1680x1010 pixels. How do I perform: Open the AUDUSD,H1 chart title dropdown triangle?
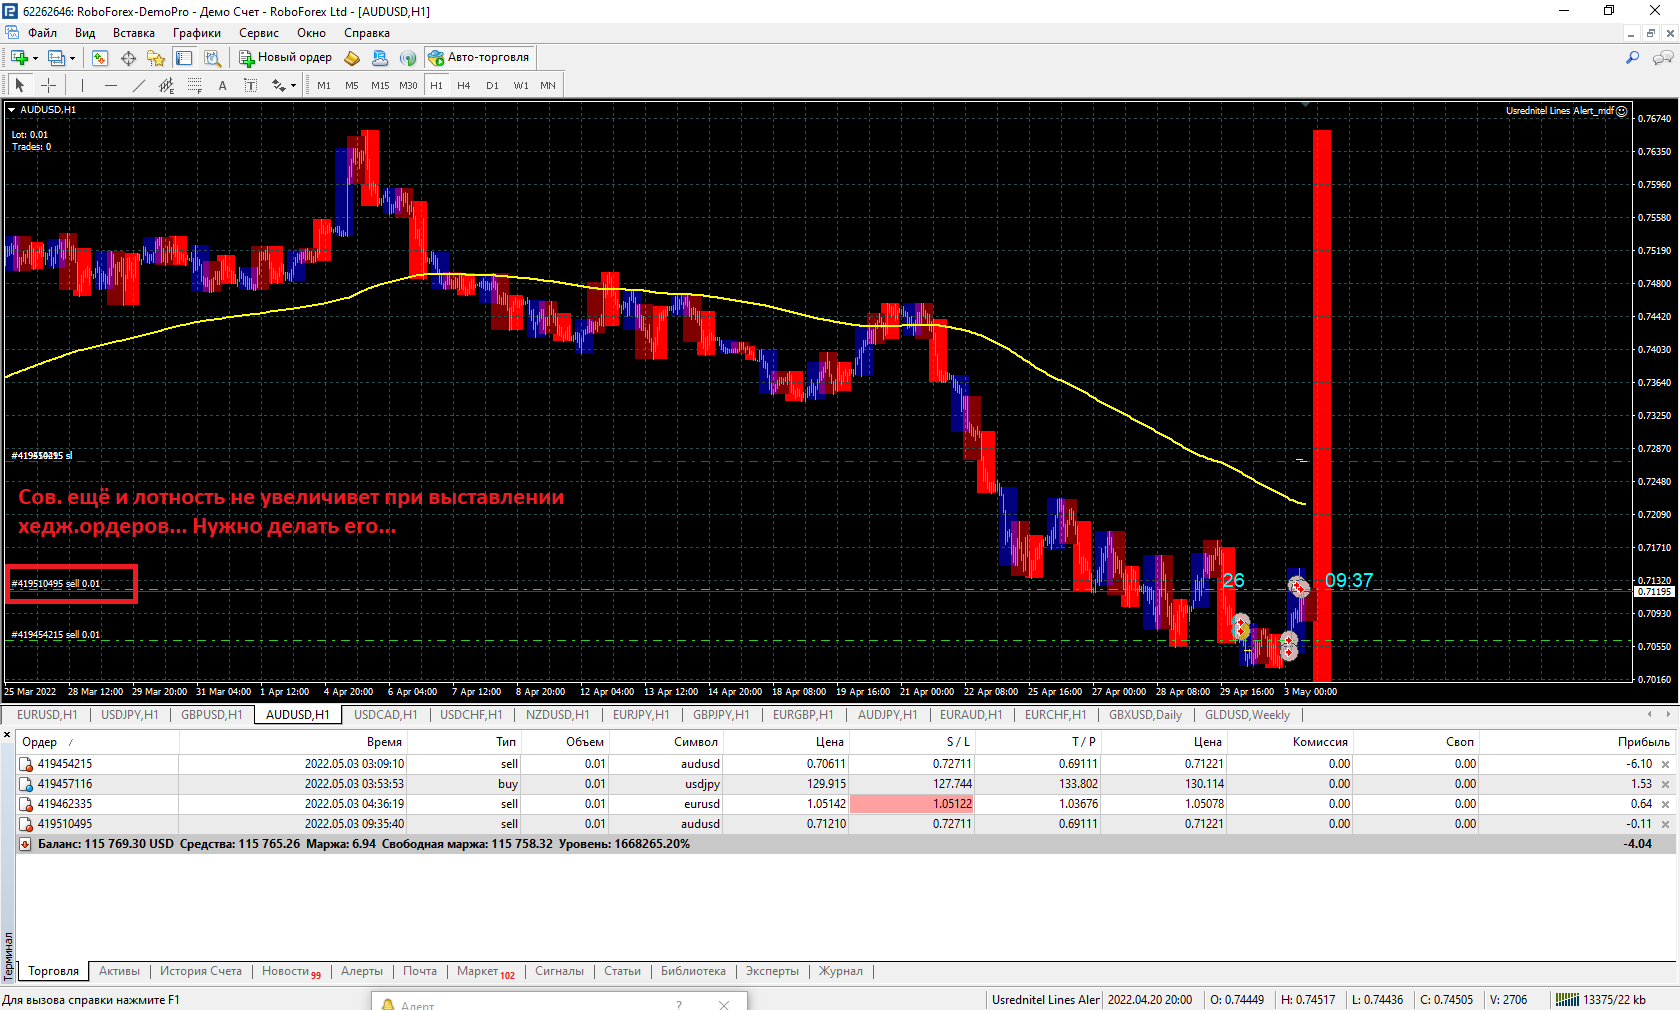(11, 110)
